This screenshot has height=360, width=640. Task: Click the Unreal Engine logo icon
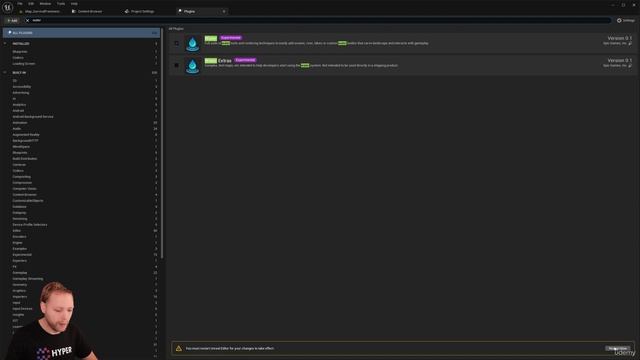coord(7,7)
